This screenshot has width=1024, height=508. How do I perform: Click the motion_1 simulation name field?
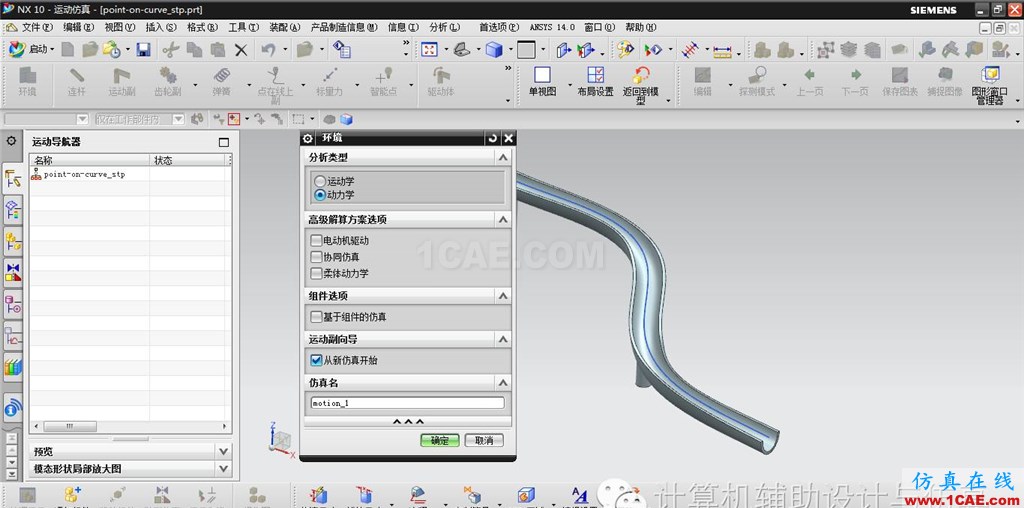(408, 403)
